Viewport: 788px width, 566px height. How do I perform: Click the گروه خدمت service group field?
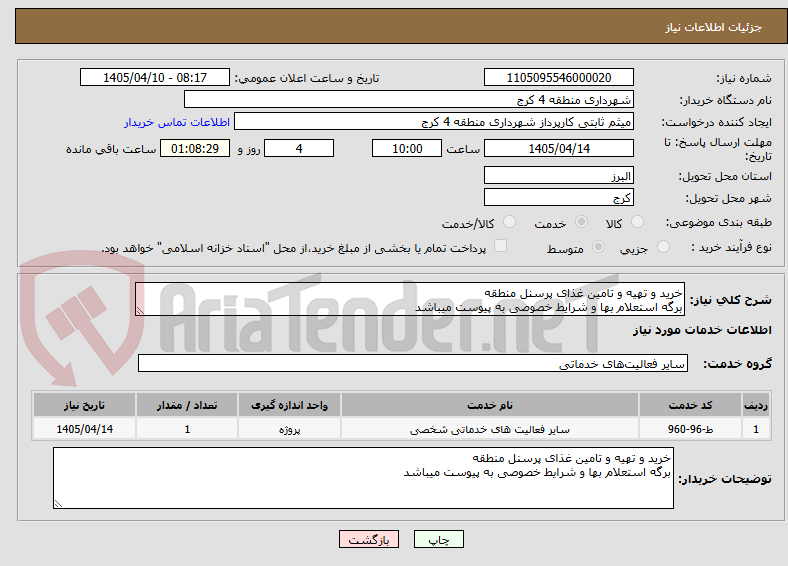point(413,363)
